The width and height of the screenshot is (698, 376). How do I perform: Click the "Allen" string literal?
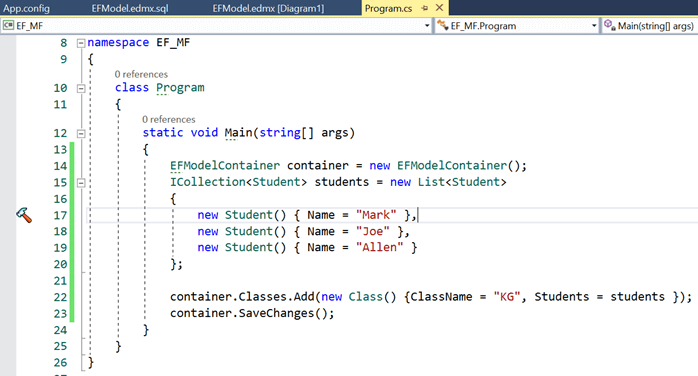coord(380,247)
